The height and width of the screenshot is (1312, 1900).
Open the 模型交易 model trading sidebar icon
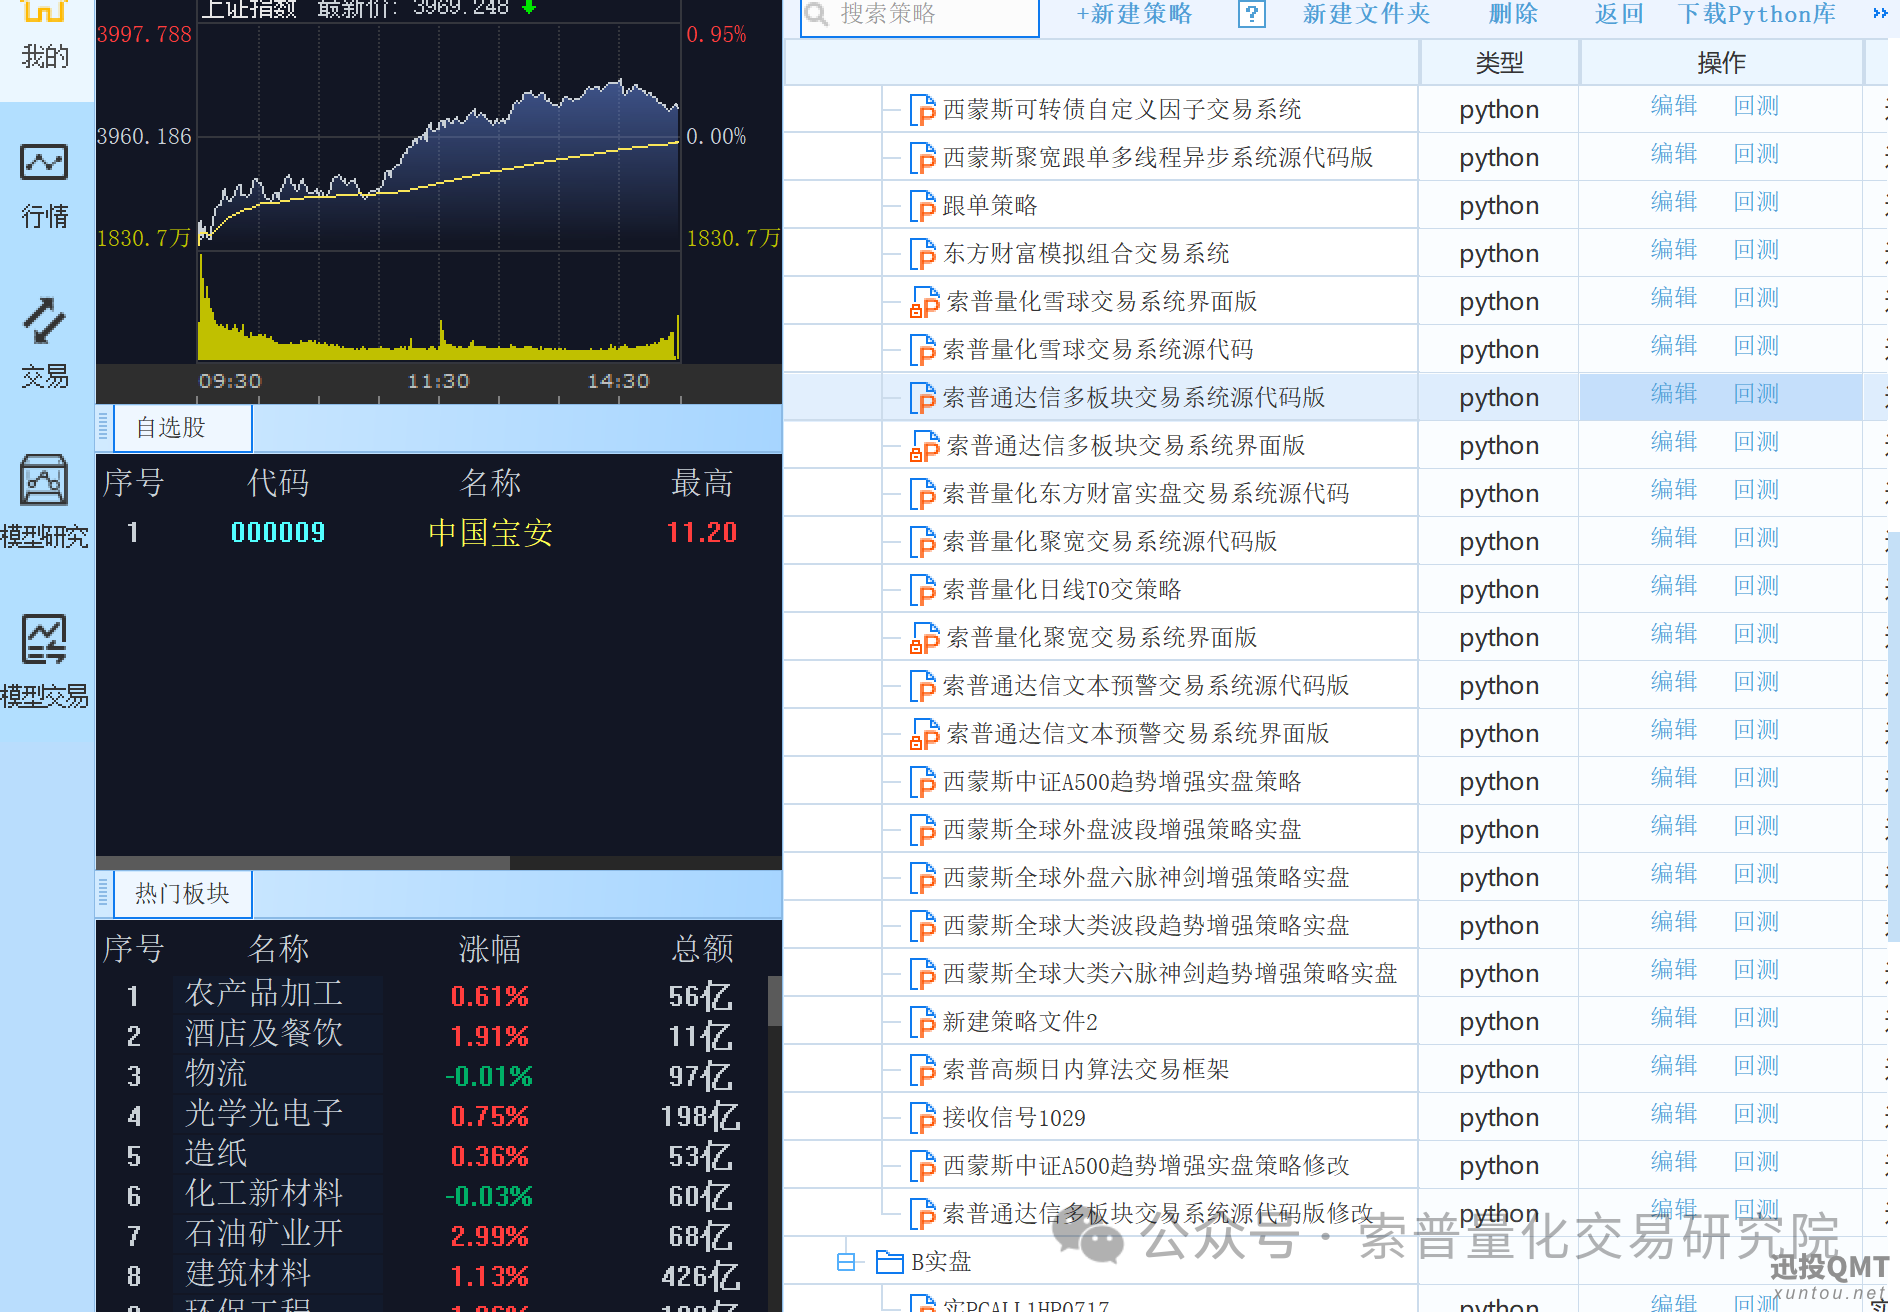coord(45,660)
